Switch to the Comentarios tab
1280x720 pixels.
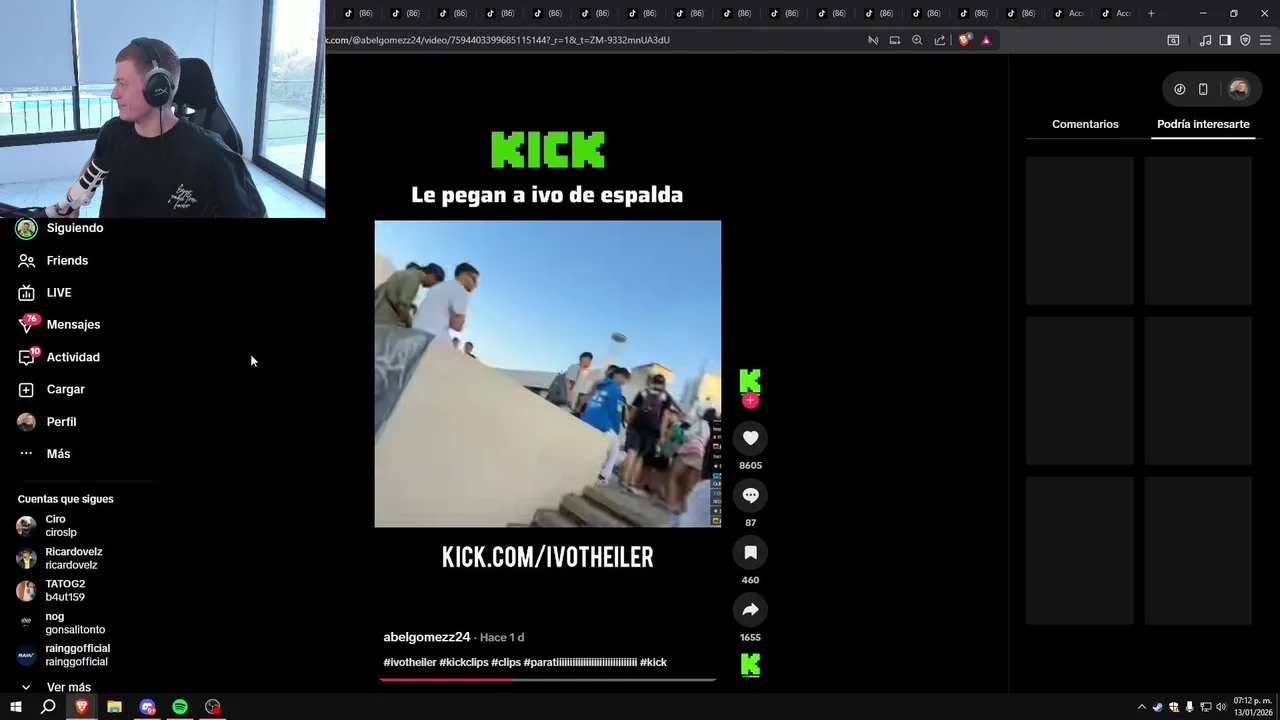[1085, 124]
